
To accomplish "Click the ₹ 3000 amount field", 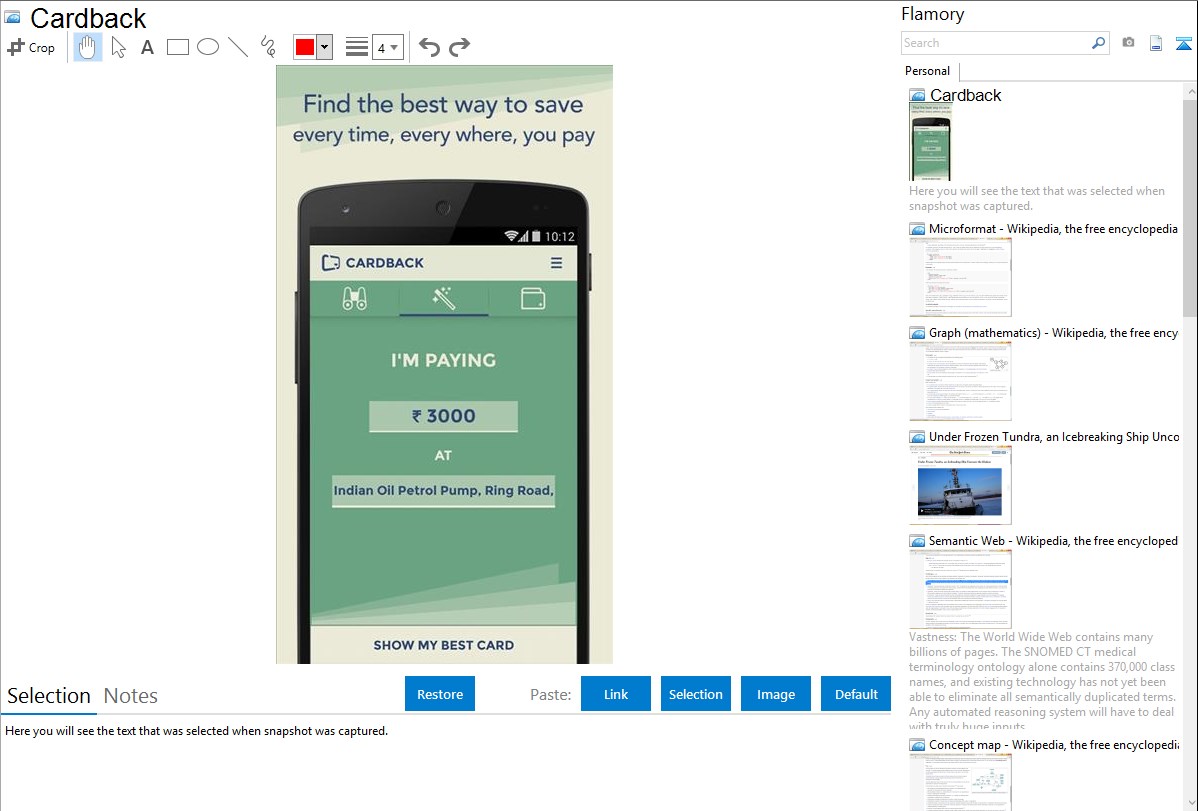I will pyautogui.click(x=443, y=416).
